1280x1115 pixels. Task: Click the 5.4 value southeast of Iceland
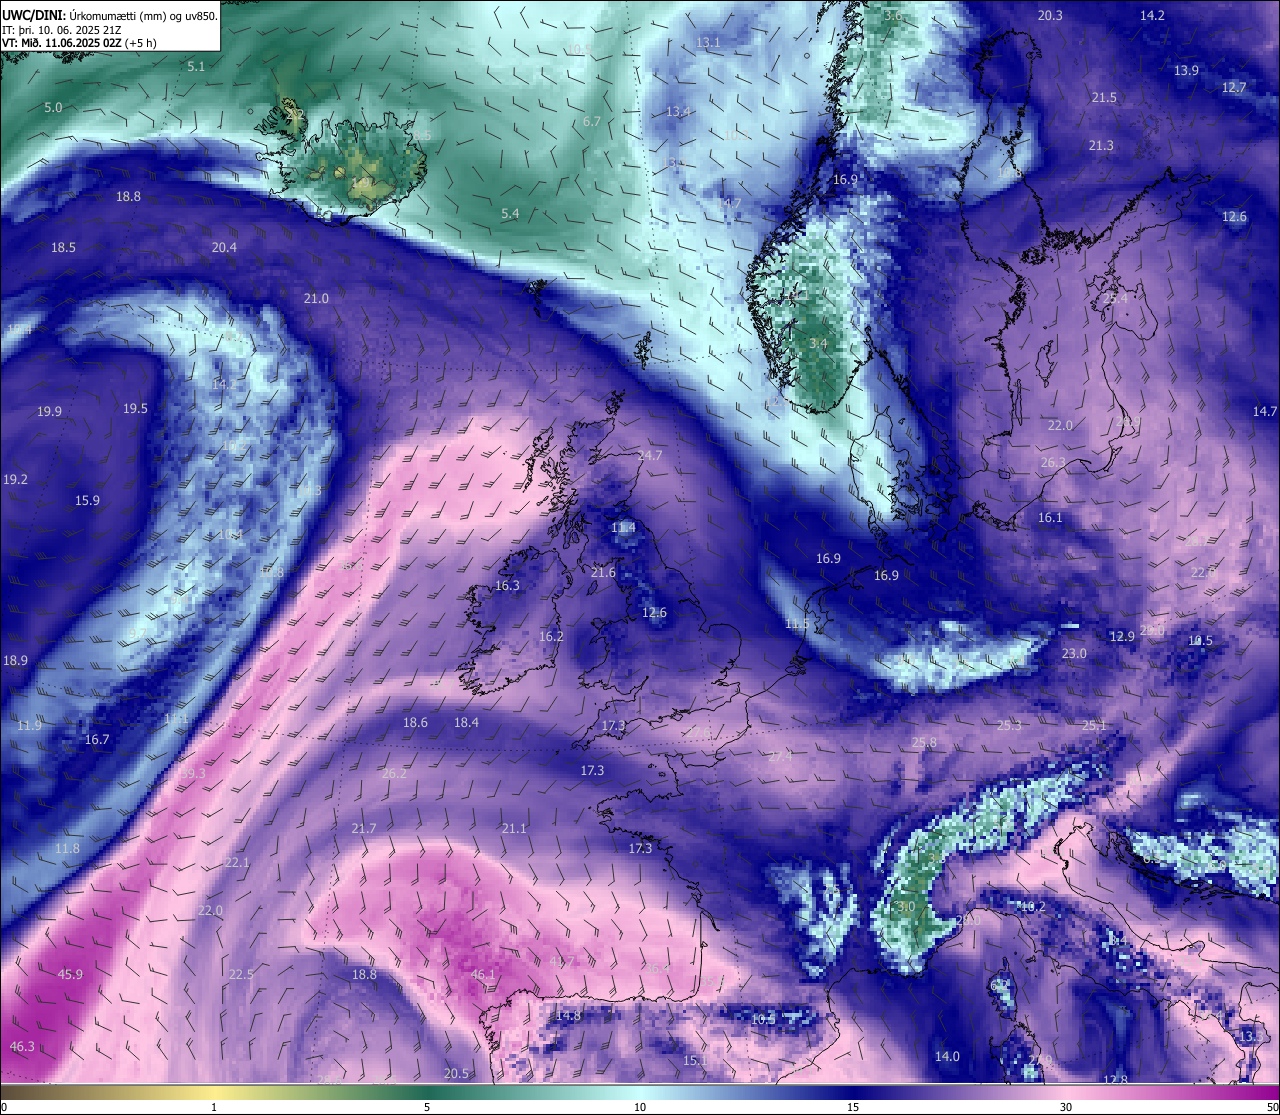[510, 214]
